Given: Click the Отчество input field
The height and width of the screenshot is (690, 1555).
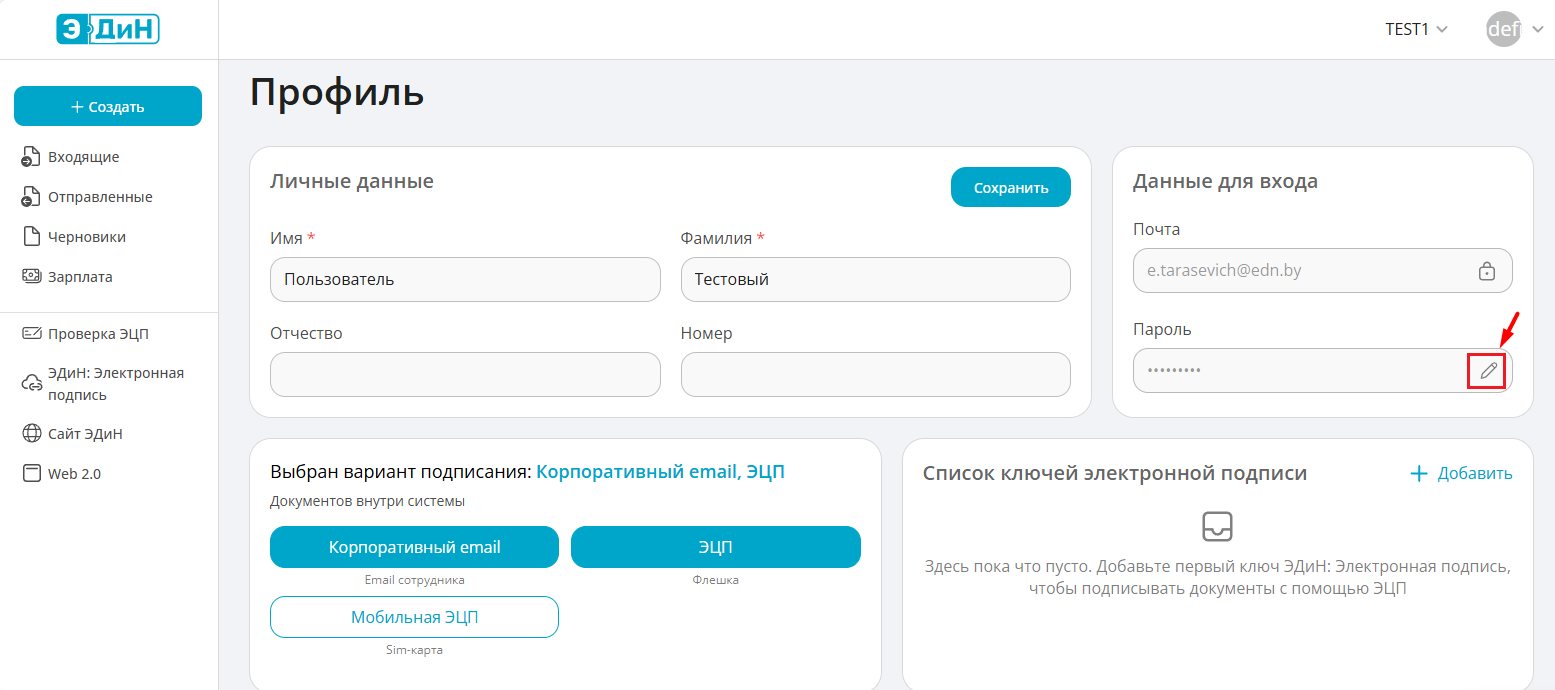Looking at the screenshot, I should [x=465, y=375].
